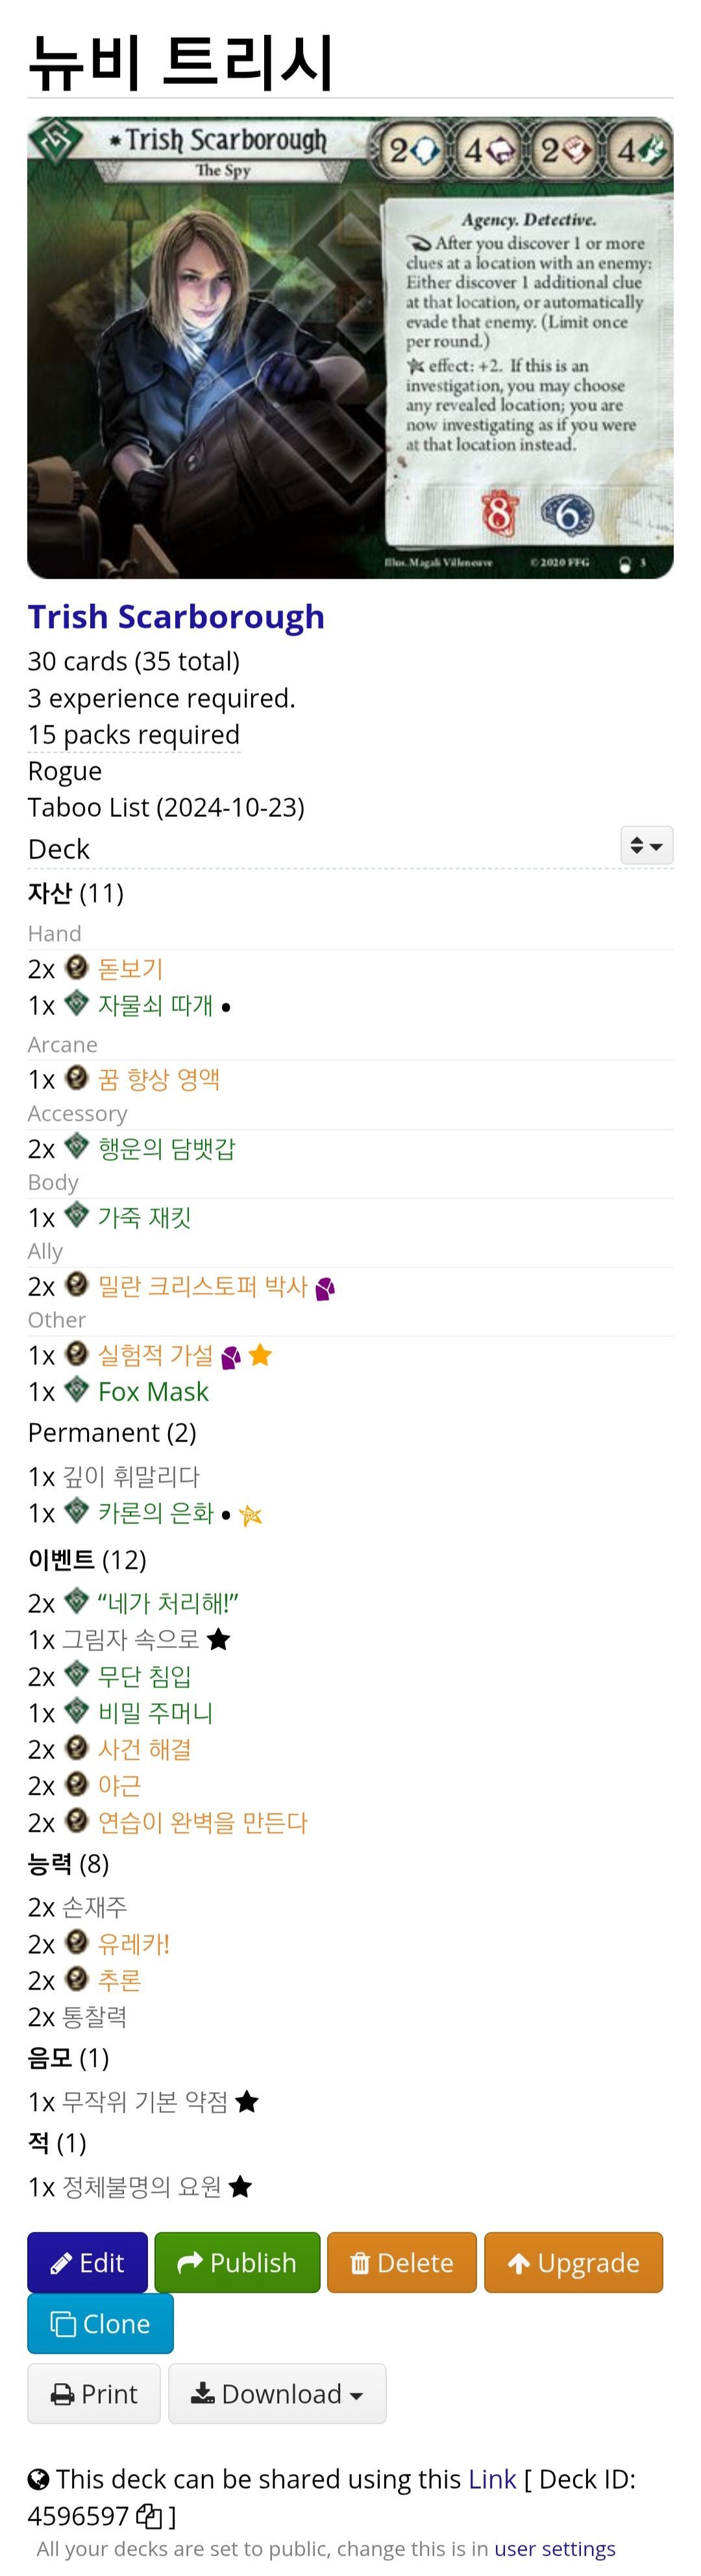Click the Trish Scarborough investigator link
This screenshot has height=2576, width=701.
coord(175,616)
